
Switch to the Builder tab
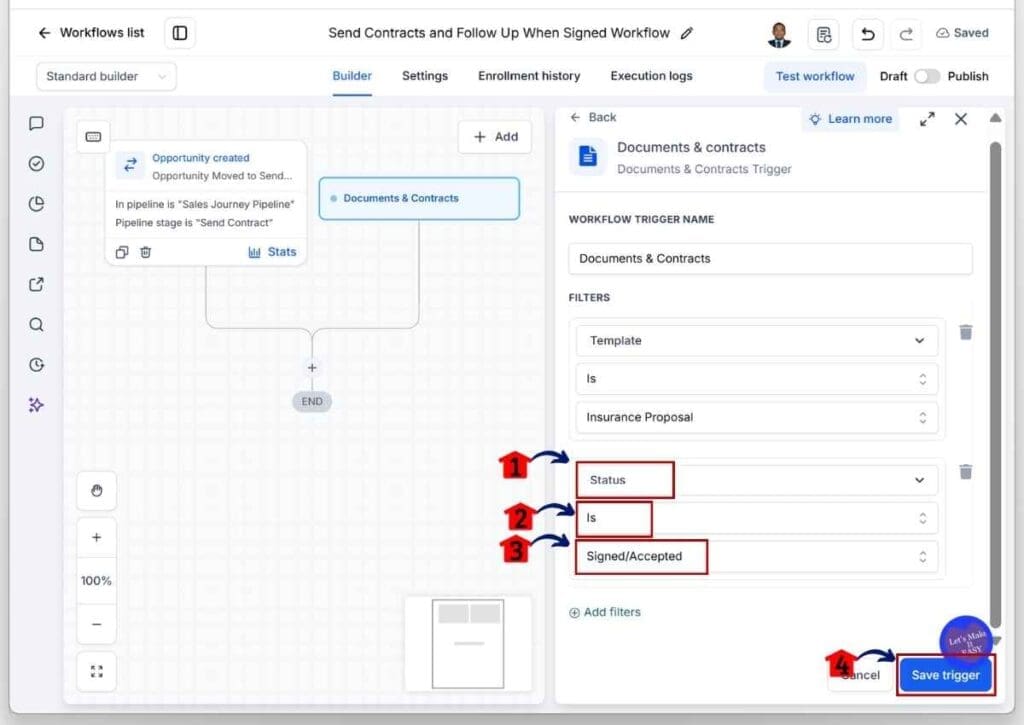(x=352, y=76)
